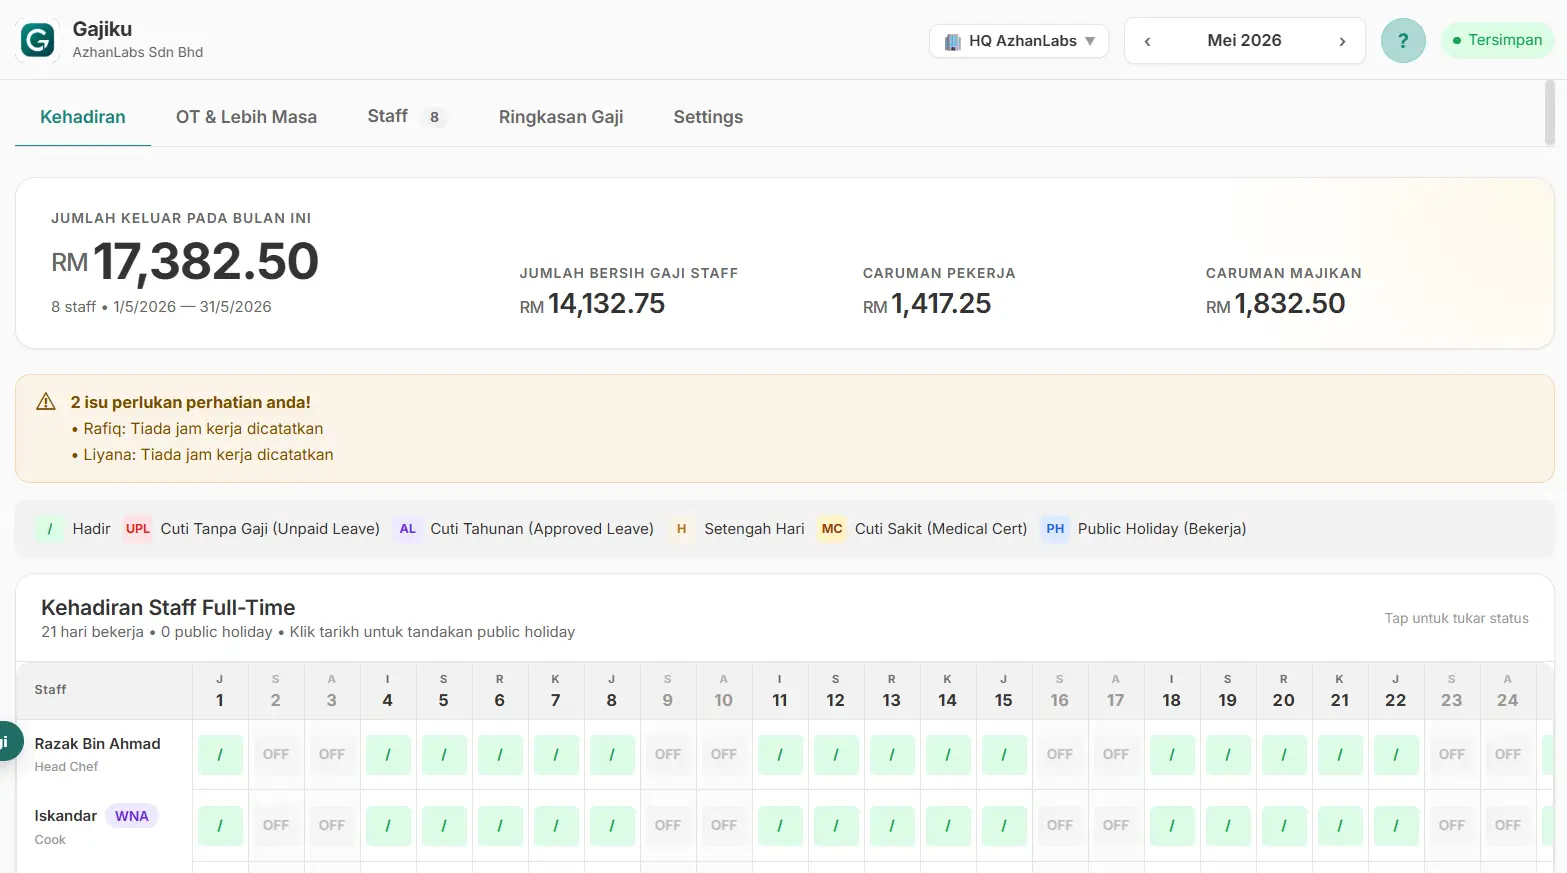Mark day 18 as public holiday
This screenshot has height=873, width=1567.
click(1172, 691)
